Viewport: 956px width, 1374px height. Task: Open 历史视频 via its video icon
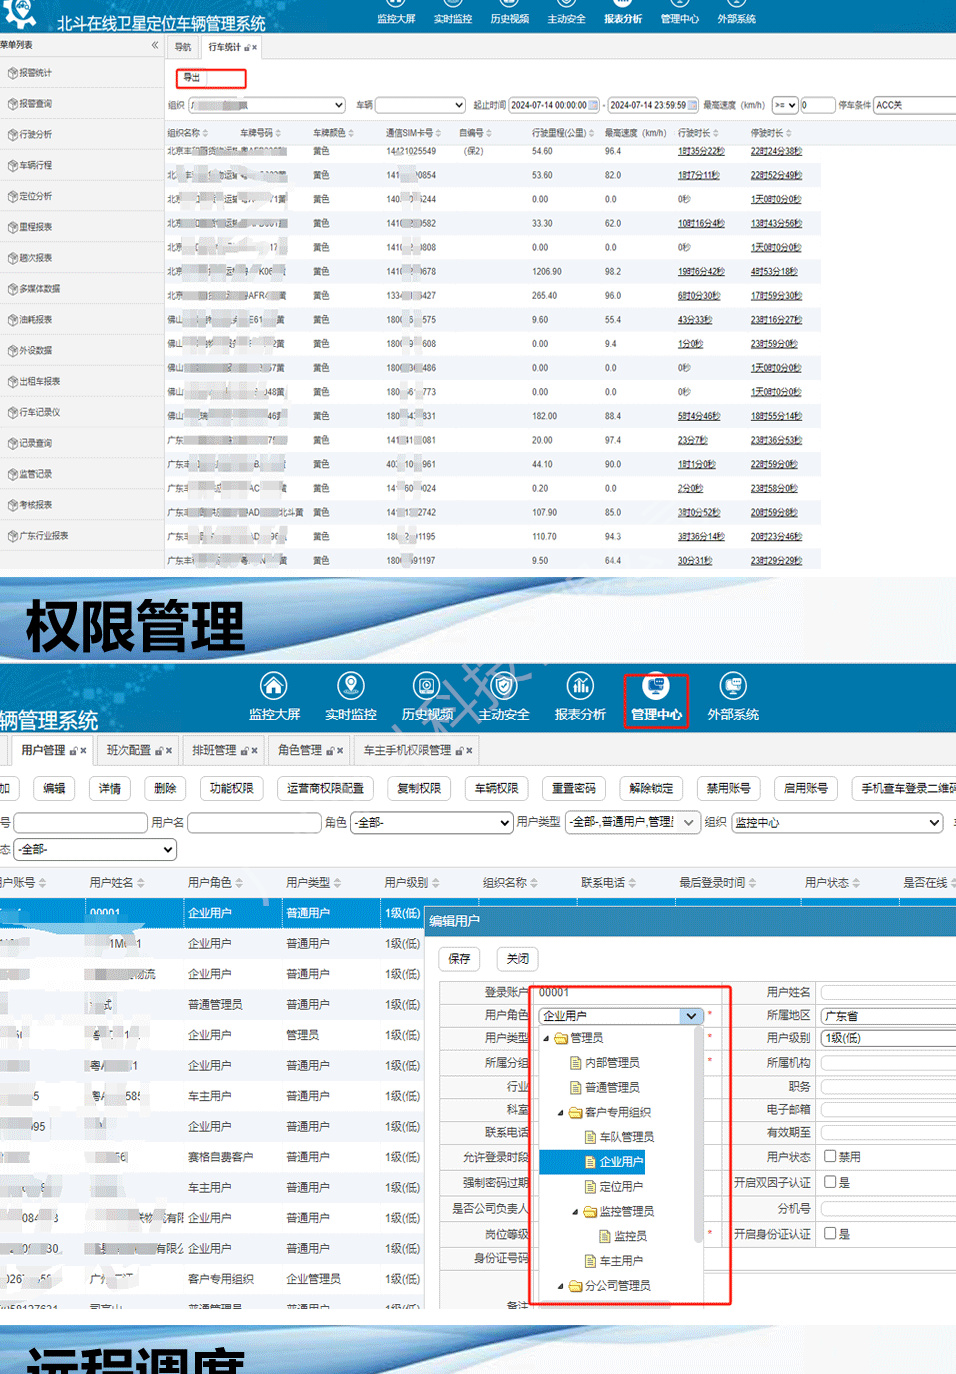[x=427, y=686]
